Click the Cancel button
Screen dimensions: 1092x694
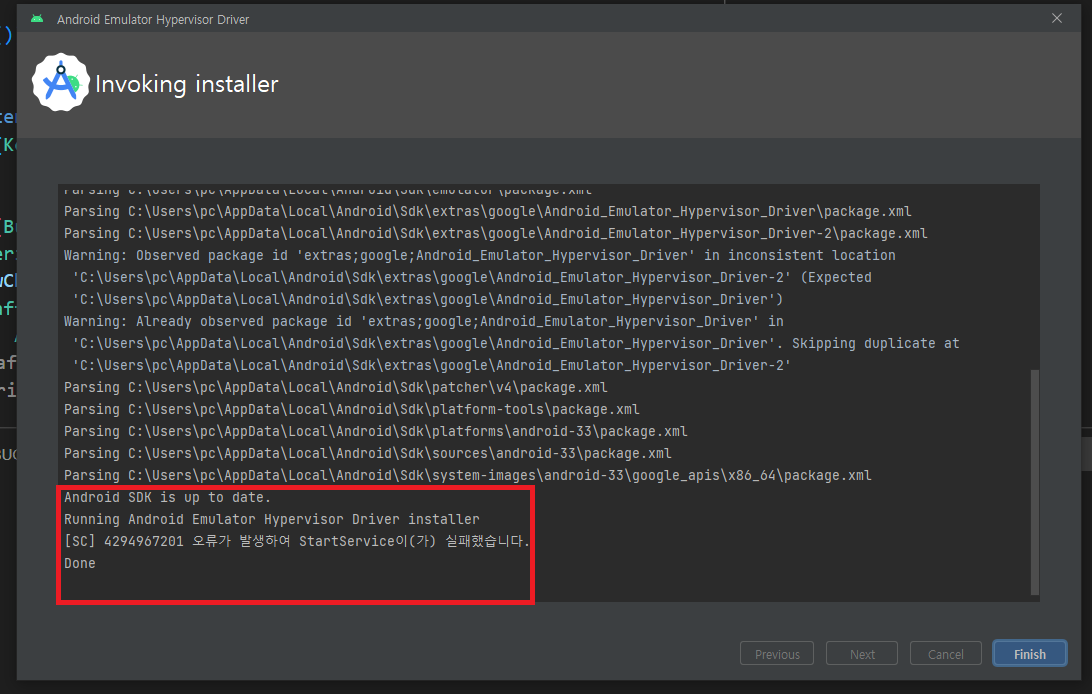945,654
